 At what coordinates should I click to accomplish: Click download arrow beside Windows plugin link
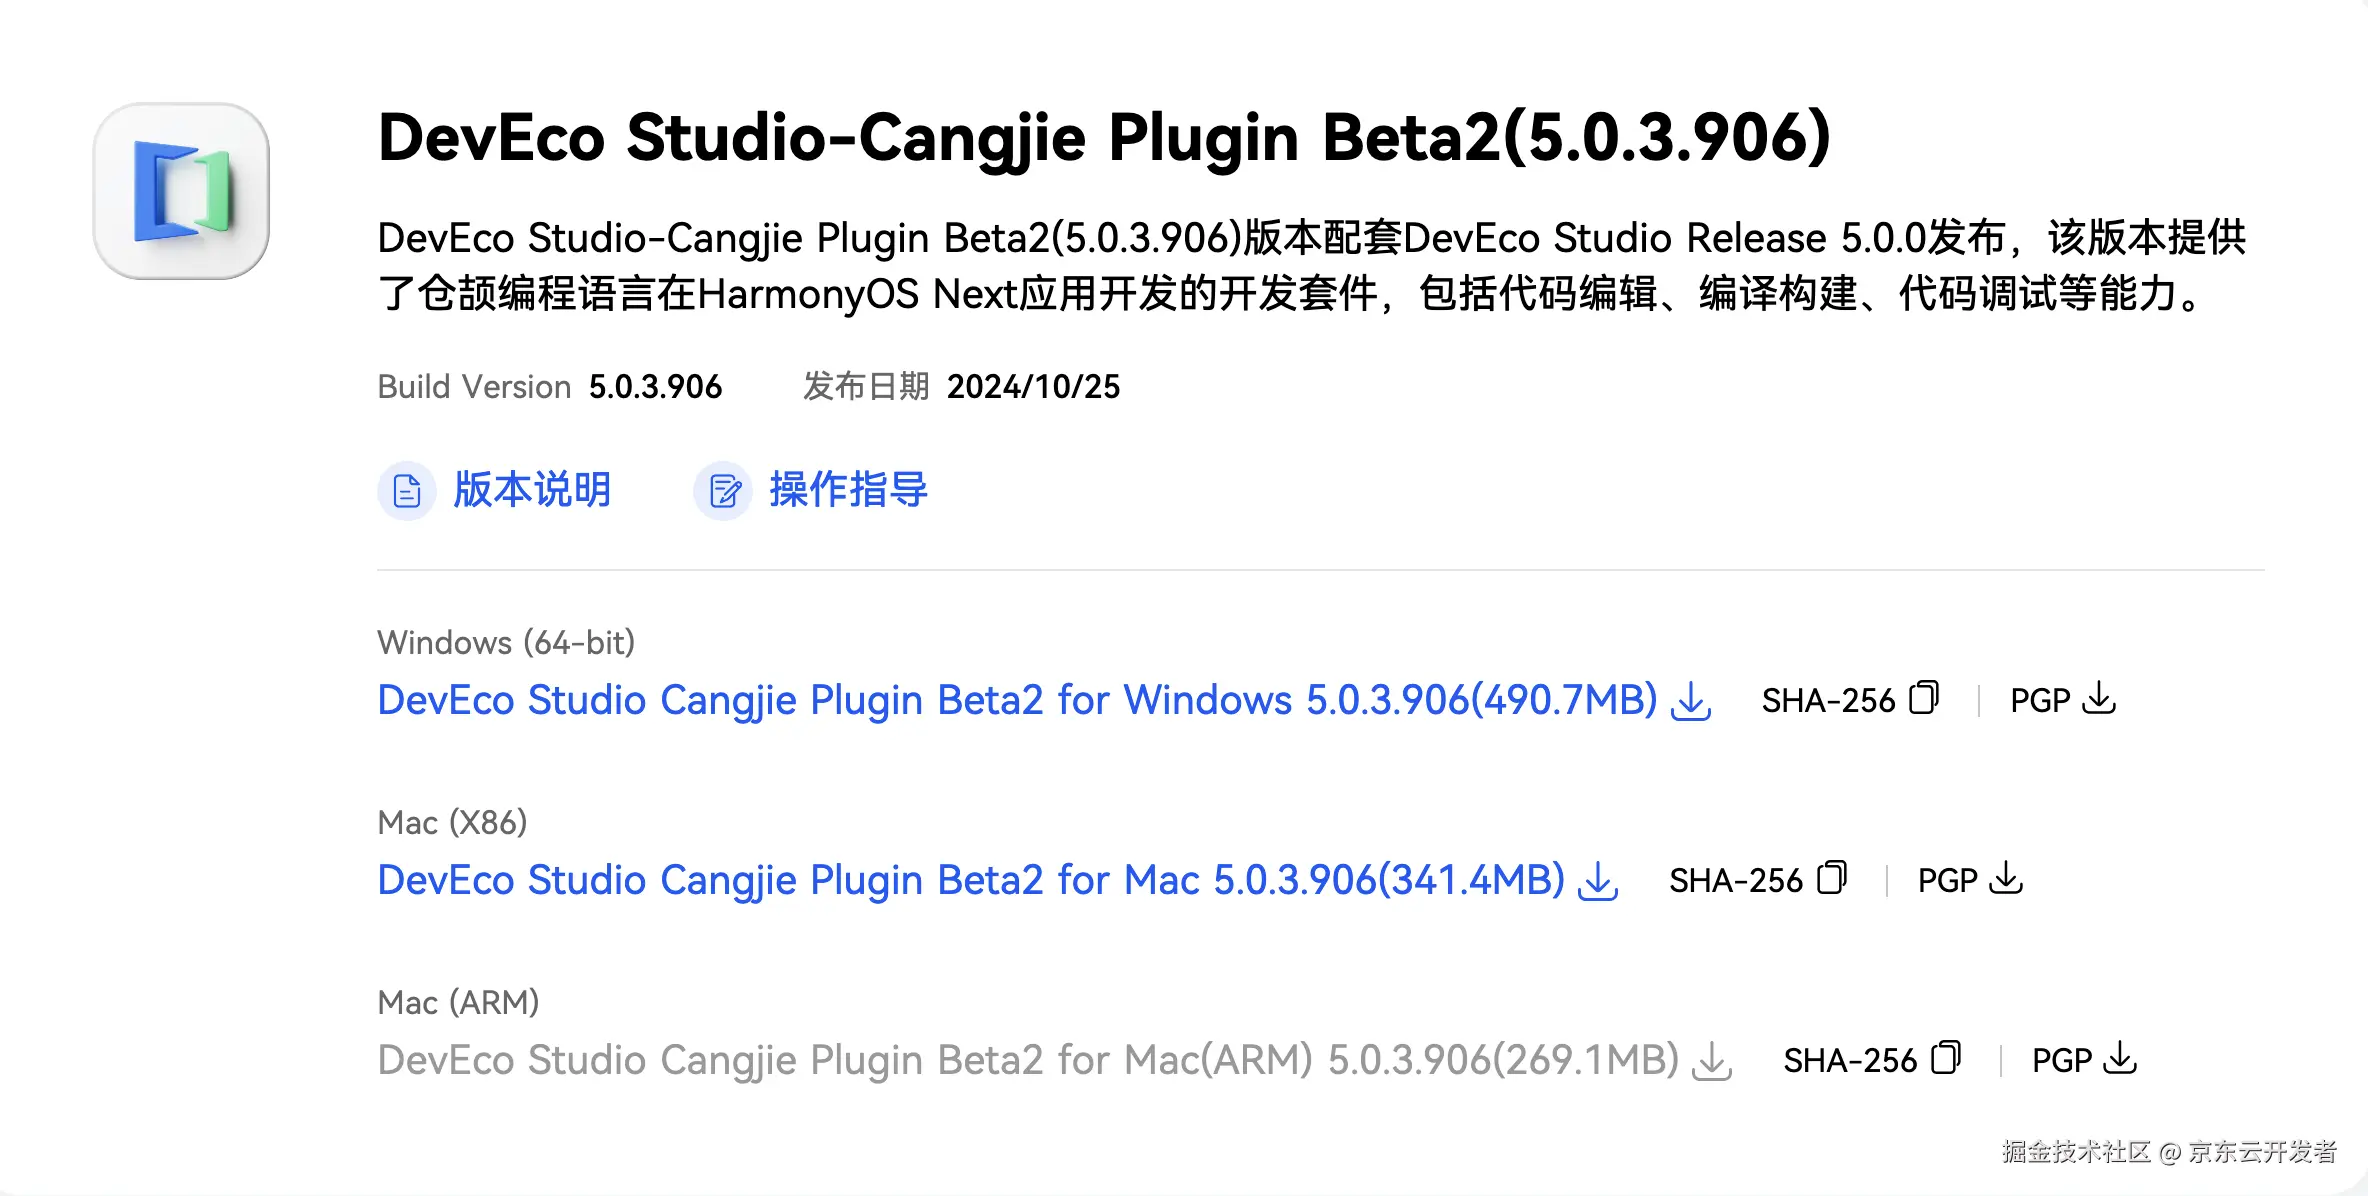tap(1692, 701)
